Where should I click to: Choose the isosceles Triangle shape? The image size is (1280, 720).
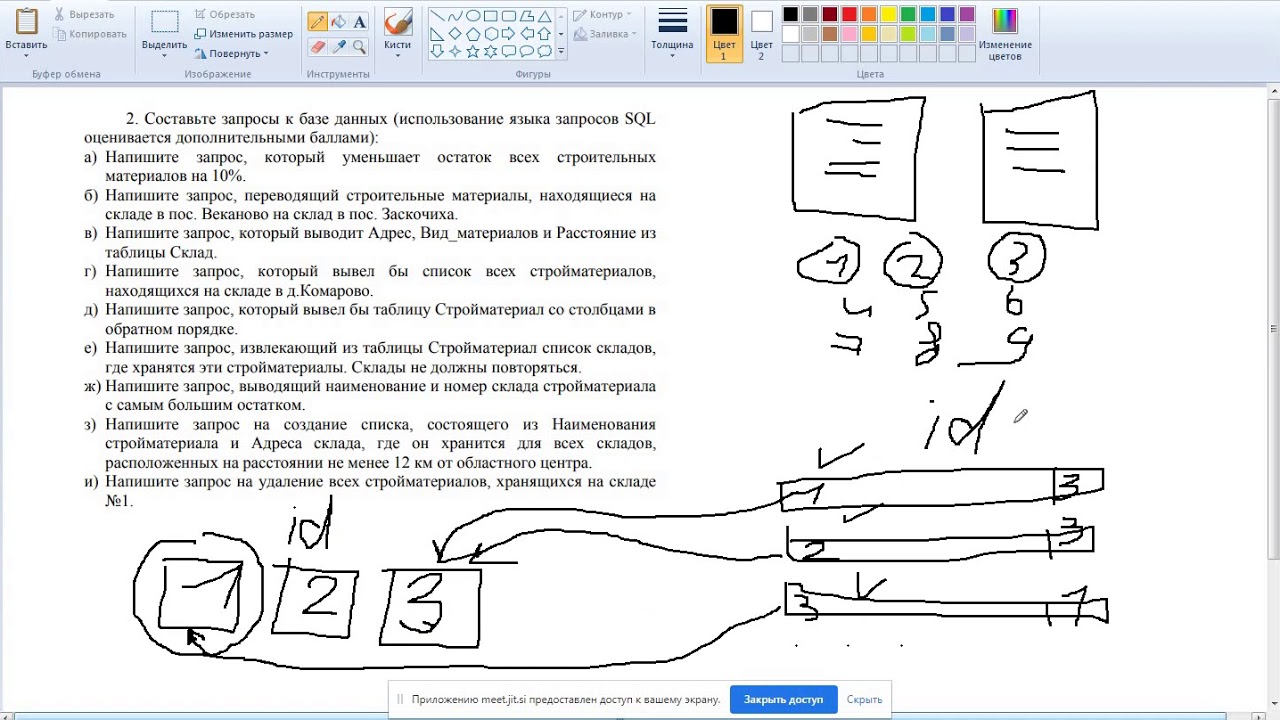[x=544, y=15]
